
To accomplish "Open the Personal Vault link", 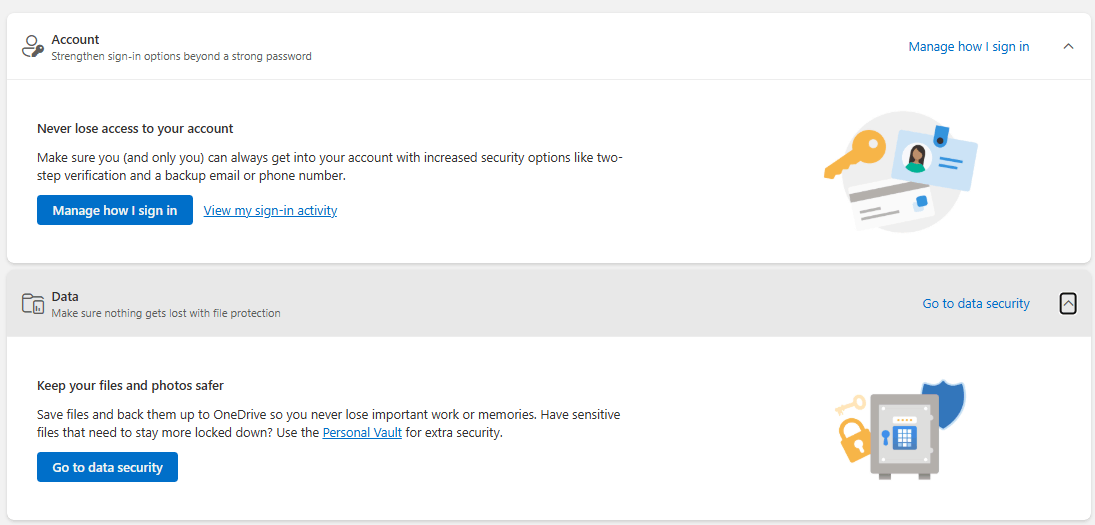I will coord(362,433).
